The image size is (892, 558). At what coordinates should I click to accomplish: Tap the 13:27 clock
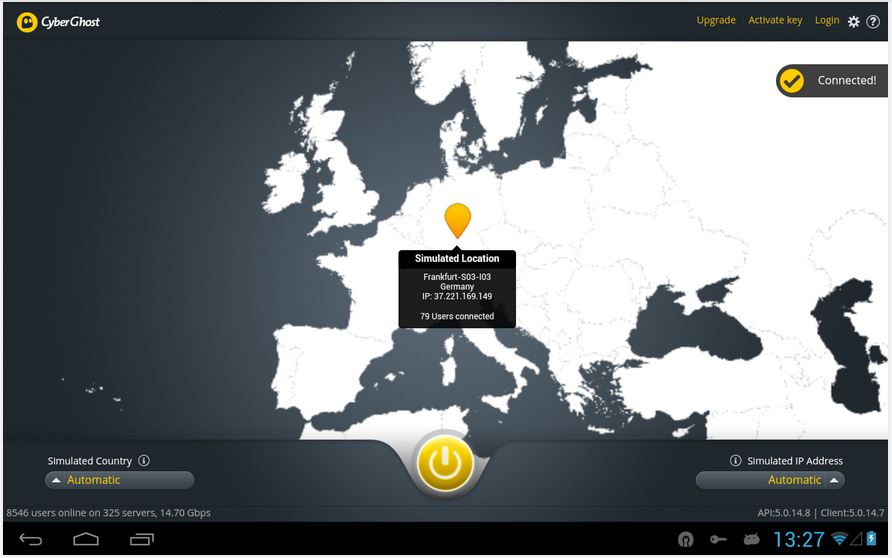pos(799,539)
